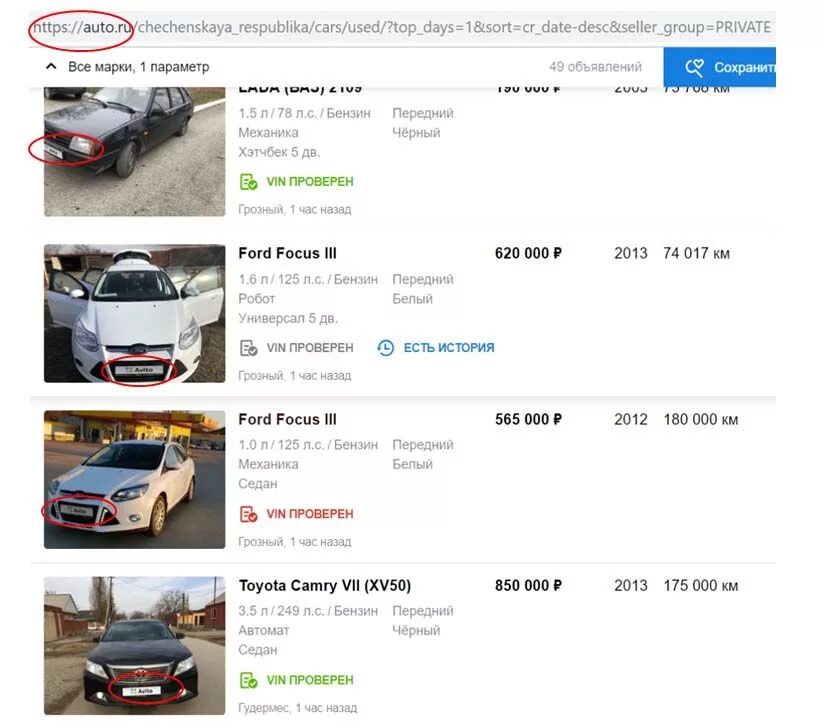Collapse the 'Все марки, 1 параметр' chevron
Viewport: 822px width, 727px height.
[51, 67]
